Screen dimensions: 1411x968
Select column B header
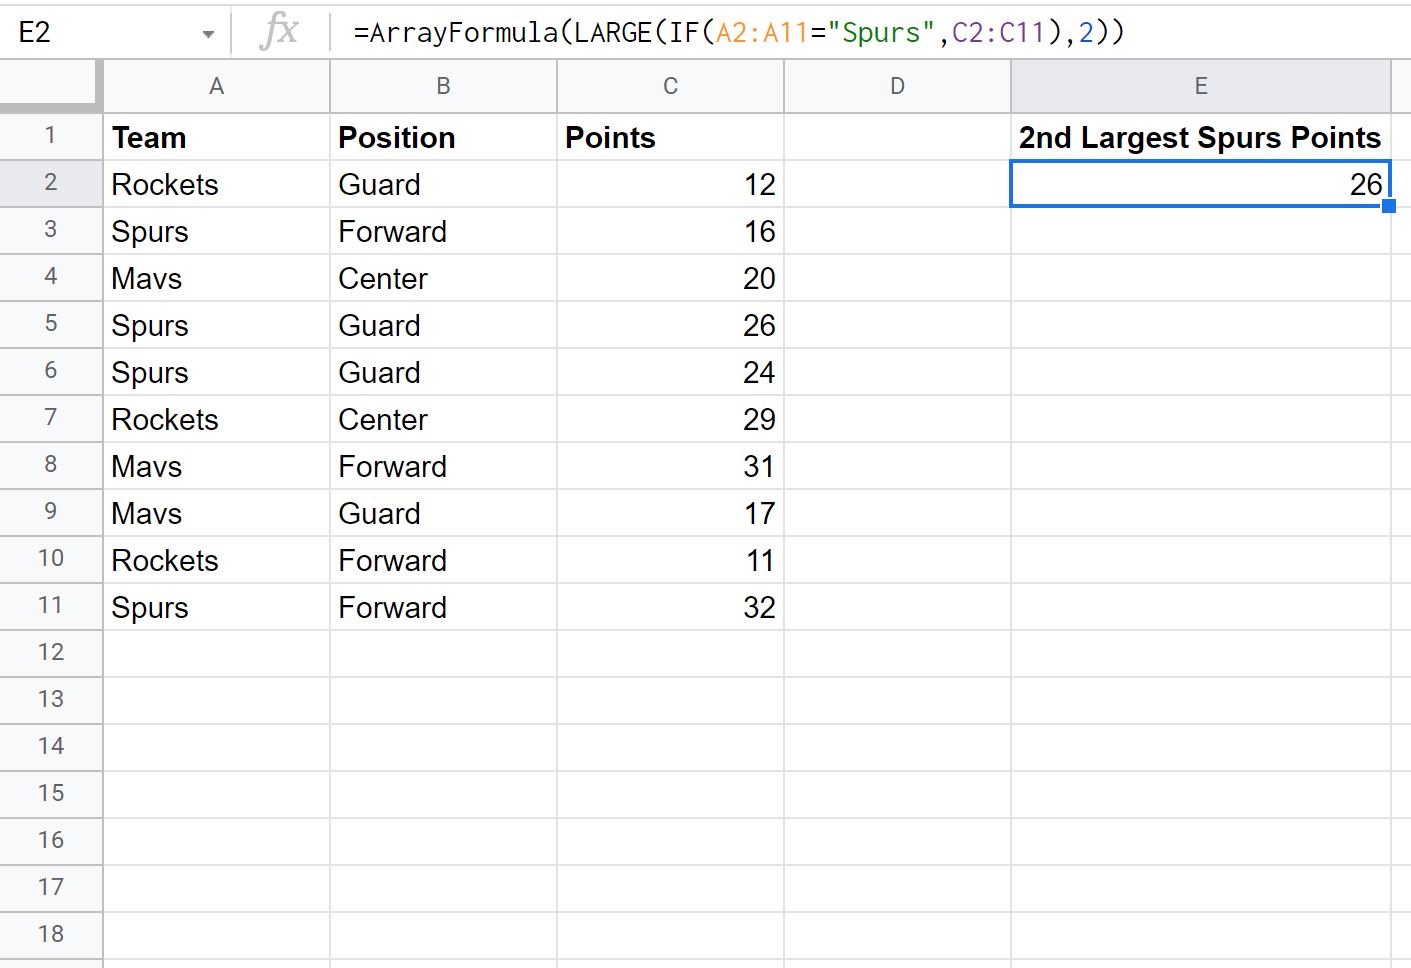pyautogui.click(x=444, y=86)
